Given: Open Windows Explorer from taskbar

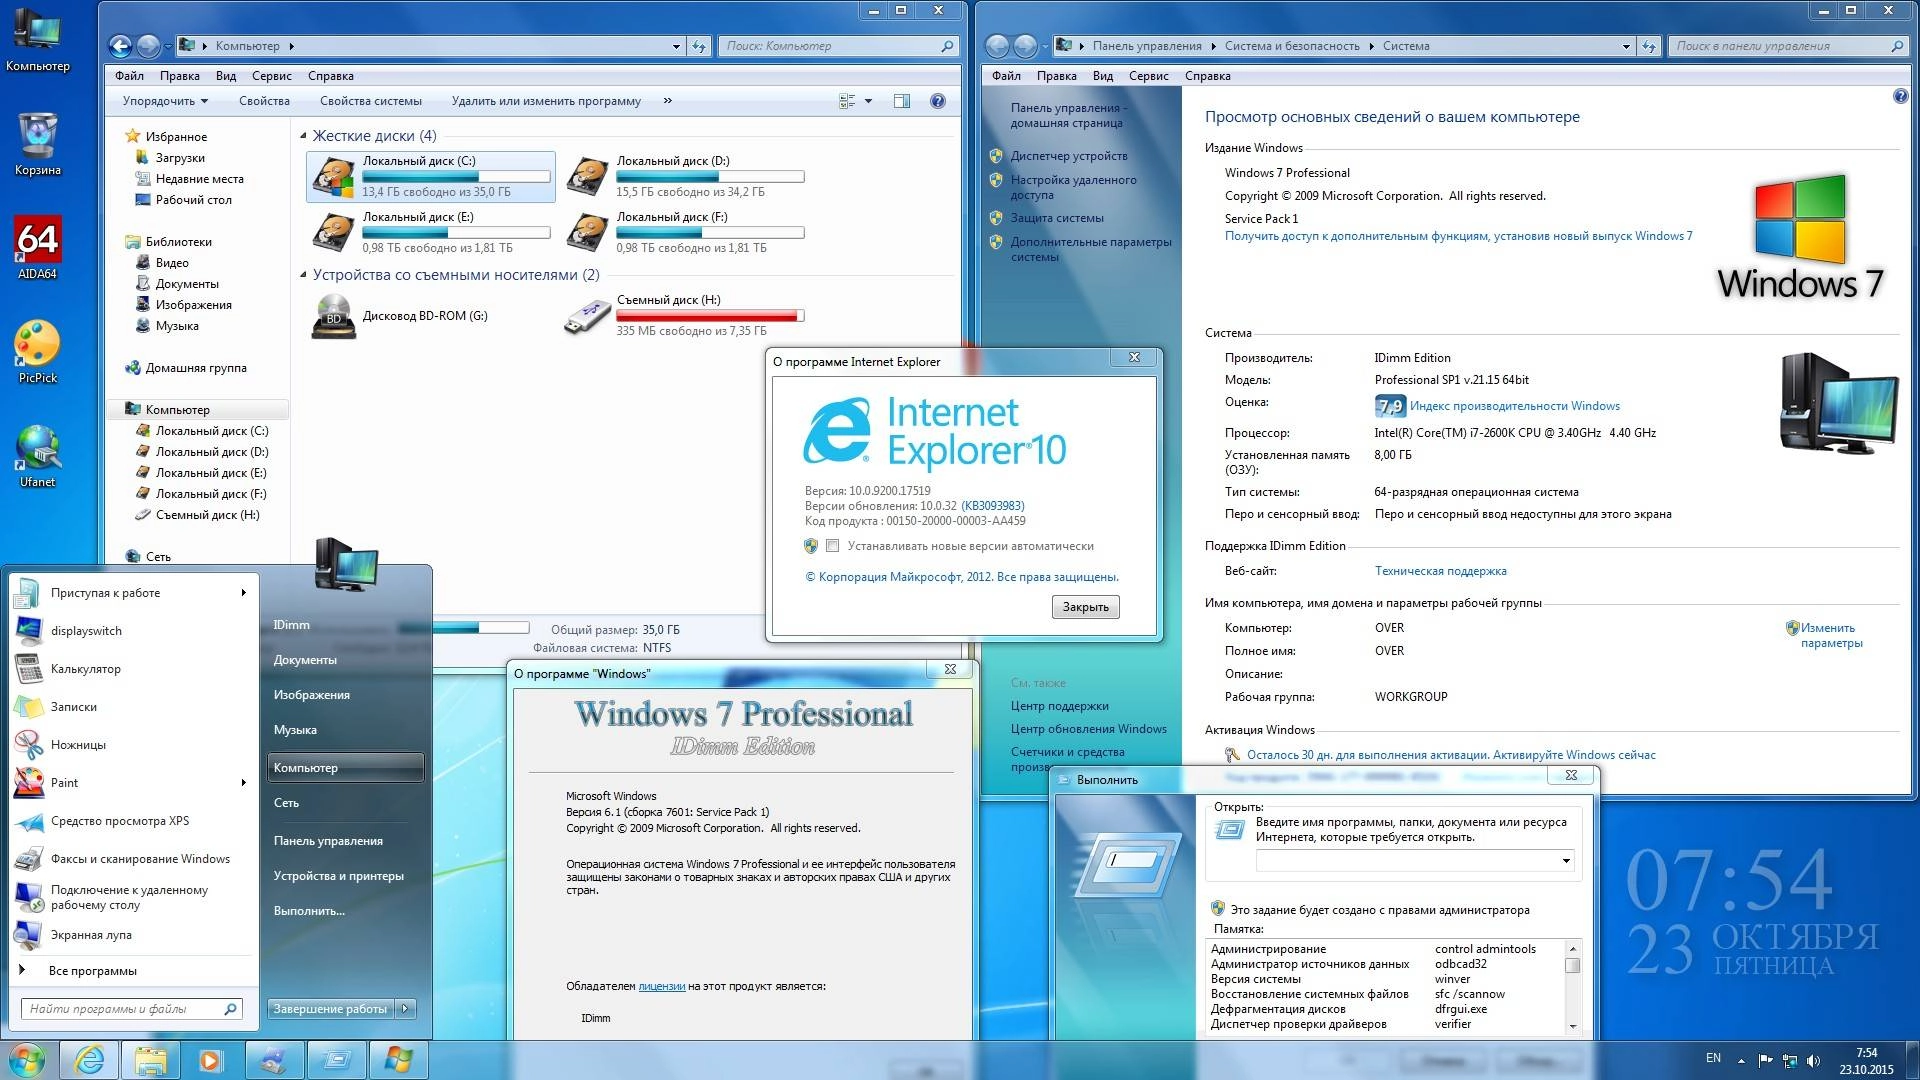Looking at the screenshot, I should [x=151, y=1060].
